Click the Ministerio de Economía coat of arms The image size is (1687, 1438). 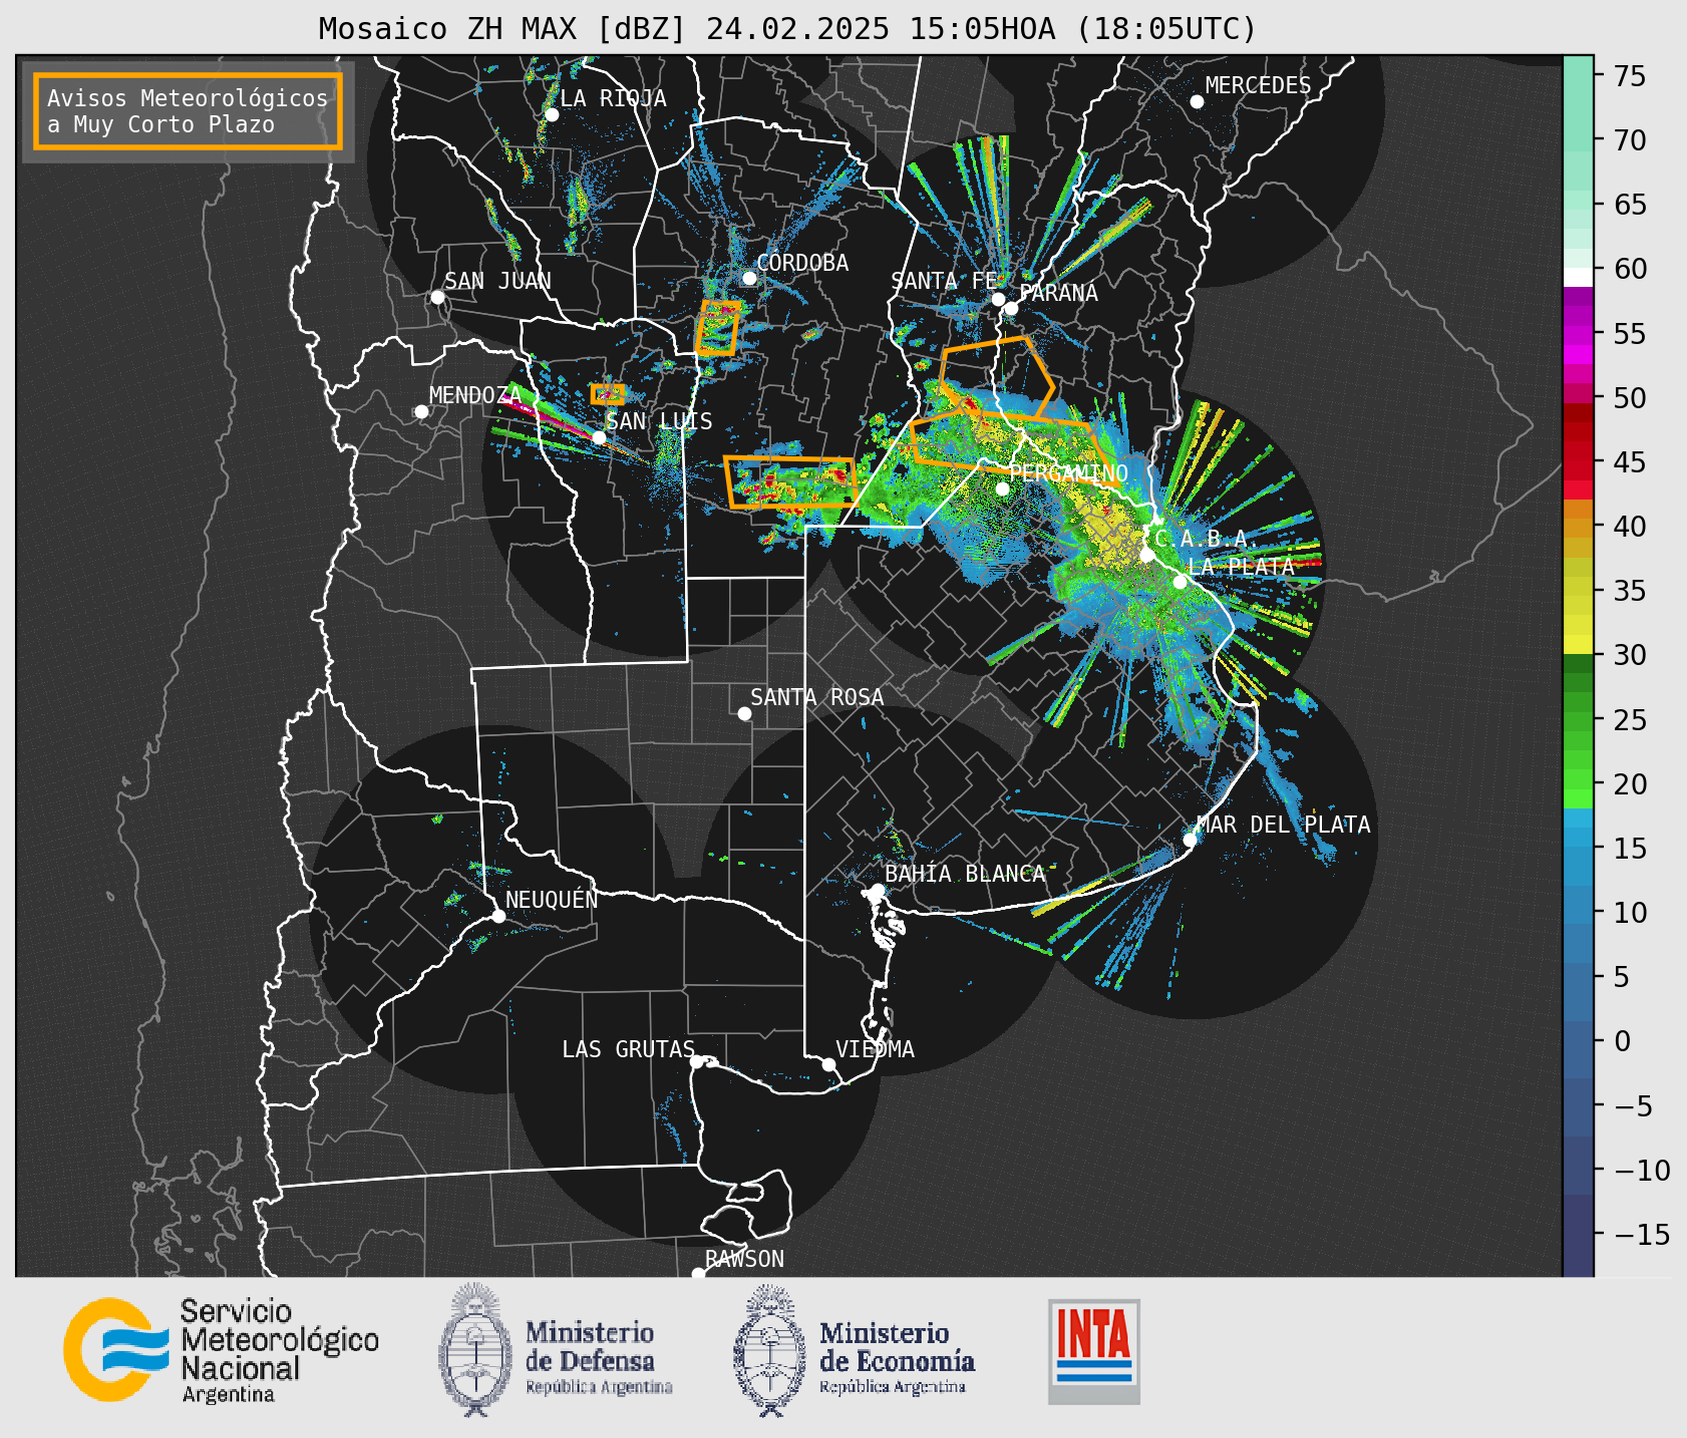tap(770, 1350)
